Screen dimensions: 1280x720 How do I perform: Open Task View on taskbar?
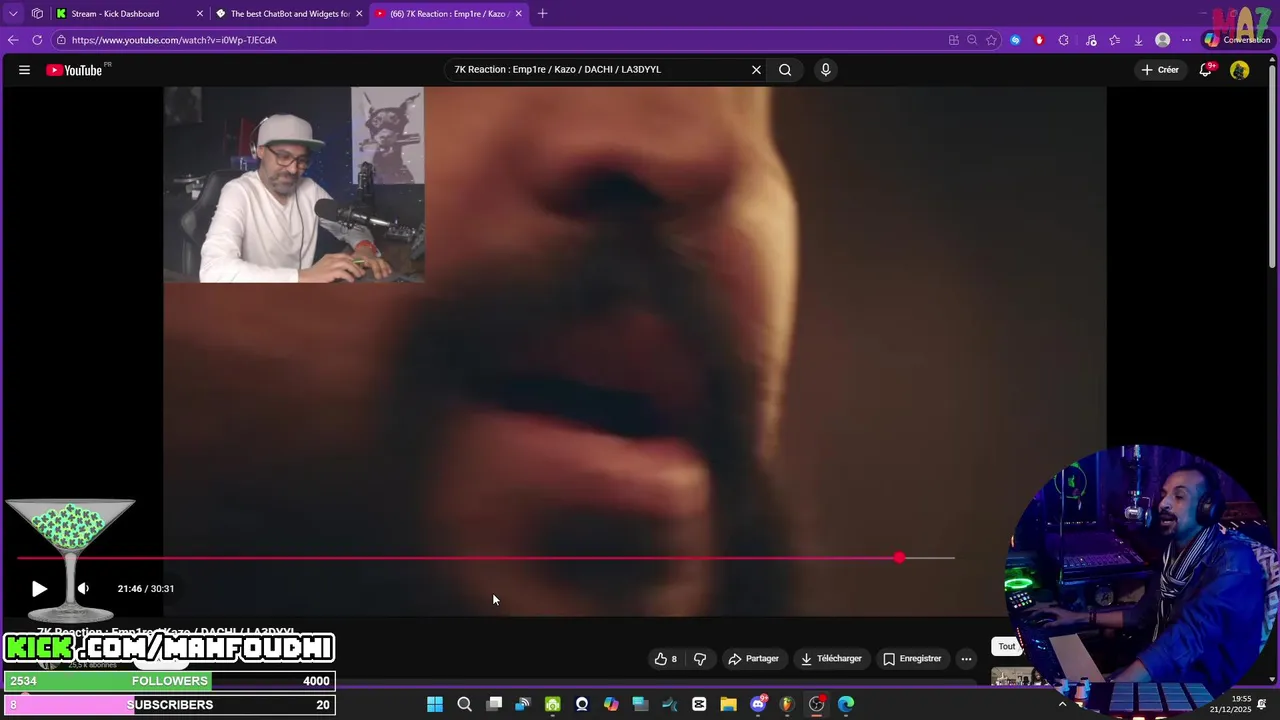494,704
